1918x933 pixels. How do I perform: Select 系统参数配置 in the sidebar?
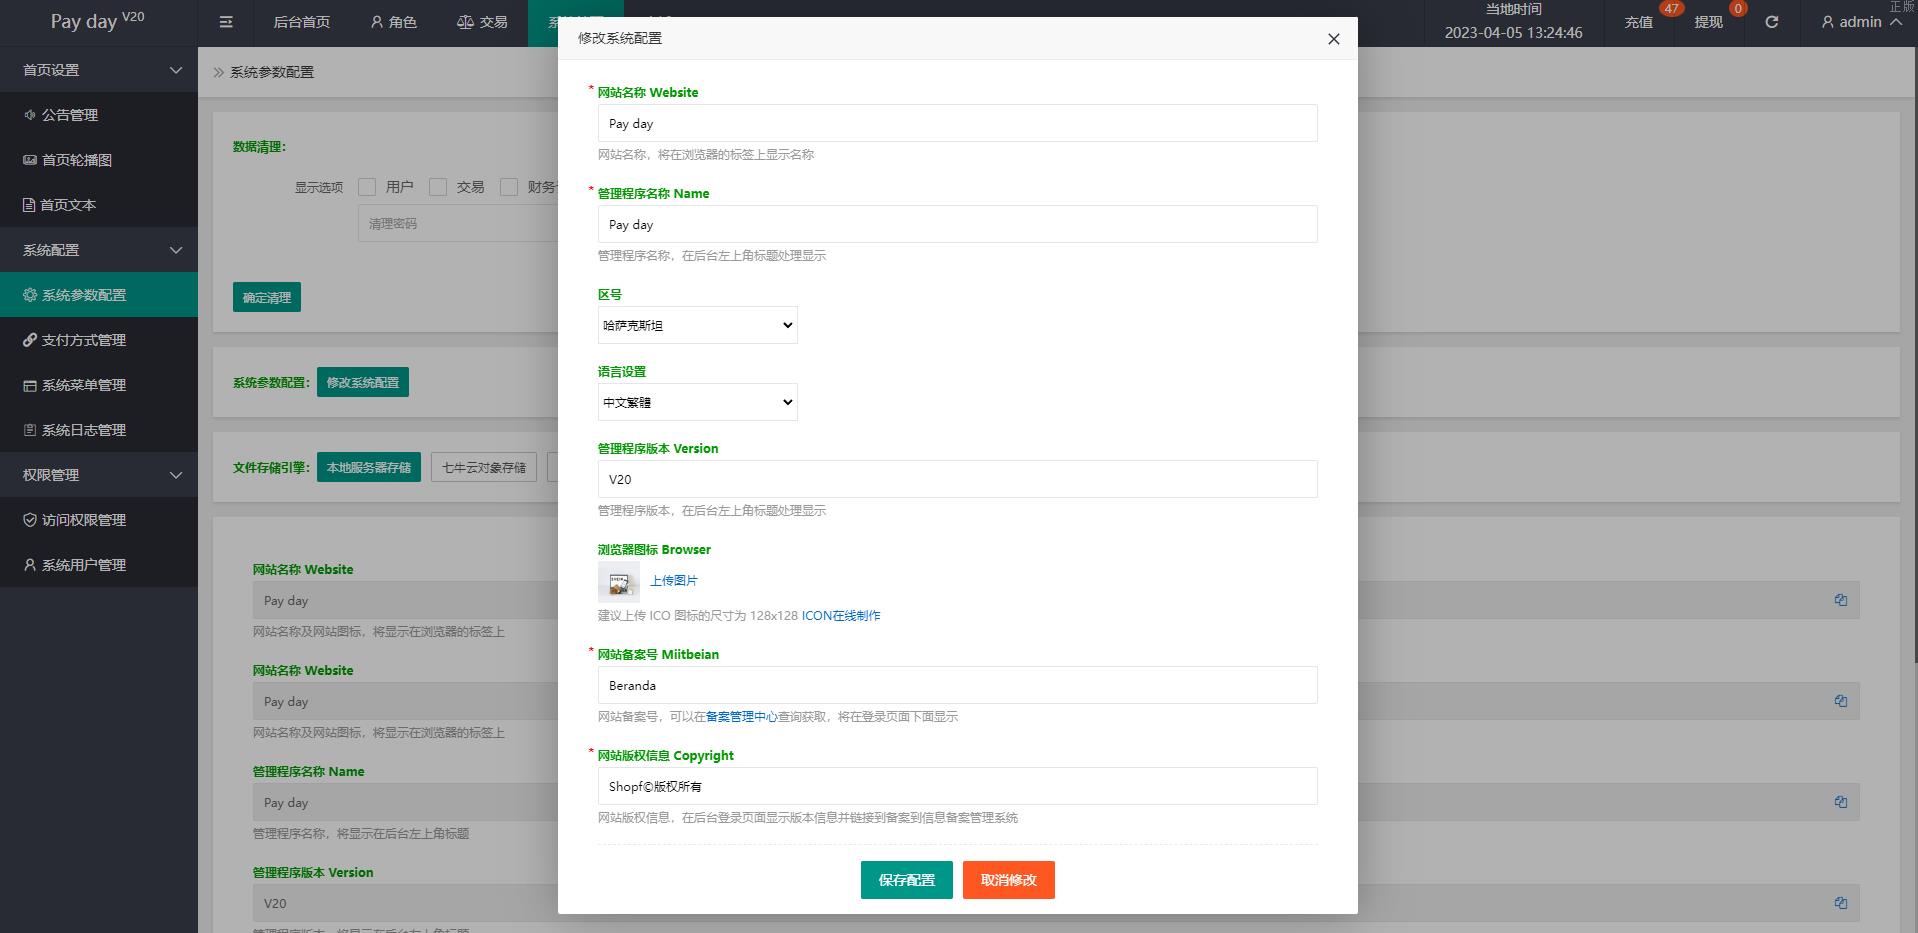click(99, 295)
